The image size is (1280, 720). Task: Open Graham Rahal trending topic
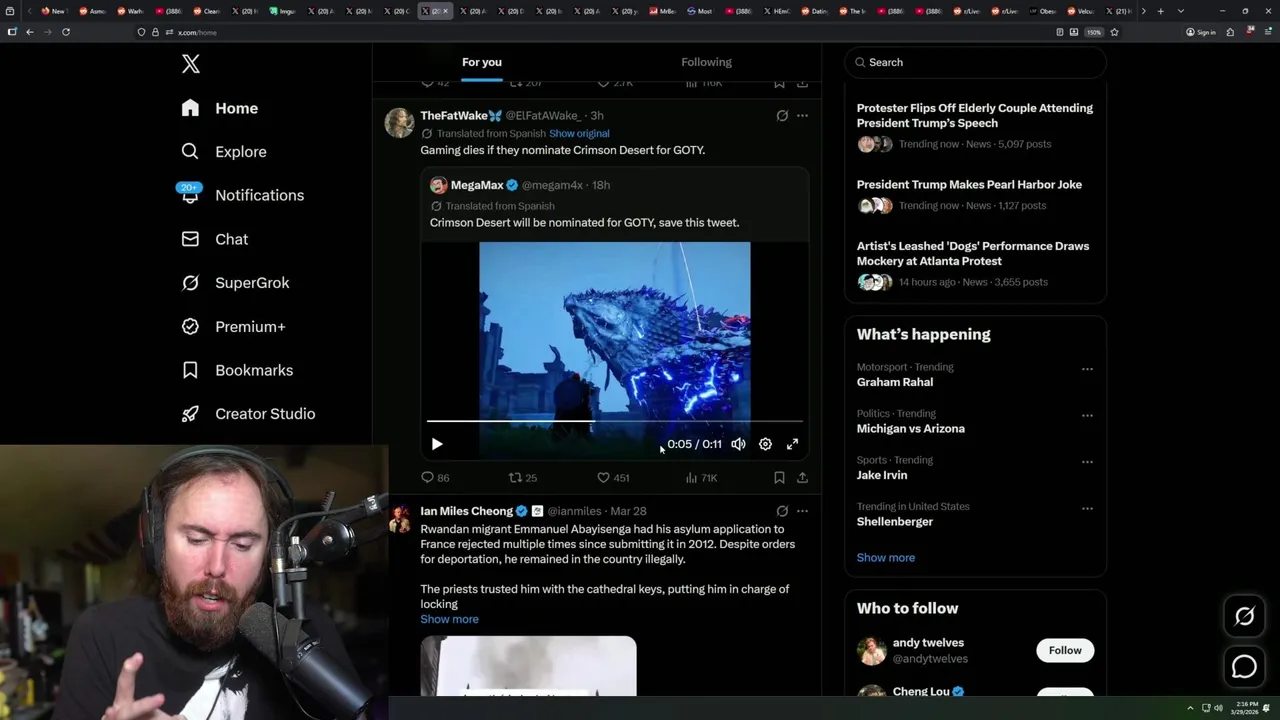pos(895,382)
